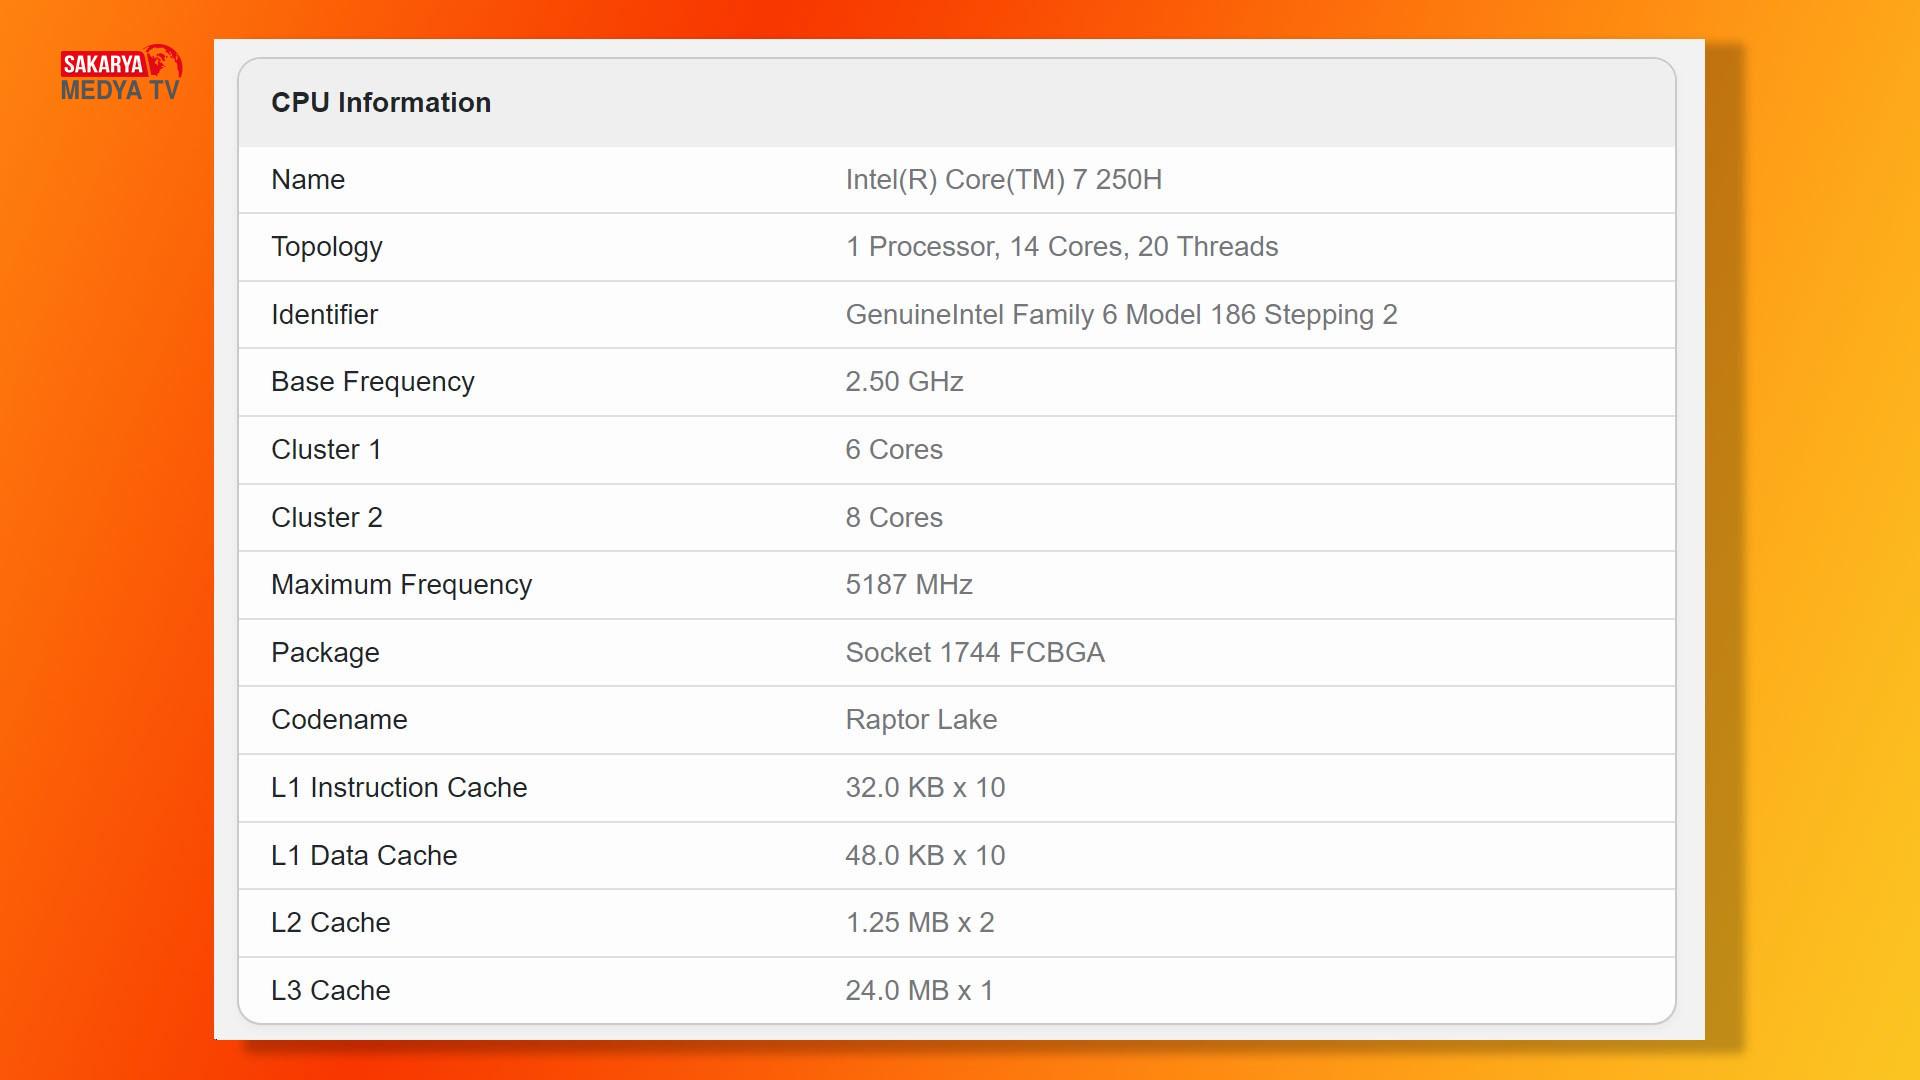Click the Name row label
The image size is (1920, 1080).
point(308,180)
